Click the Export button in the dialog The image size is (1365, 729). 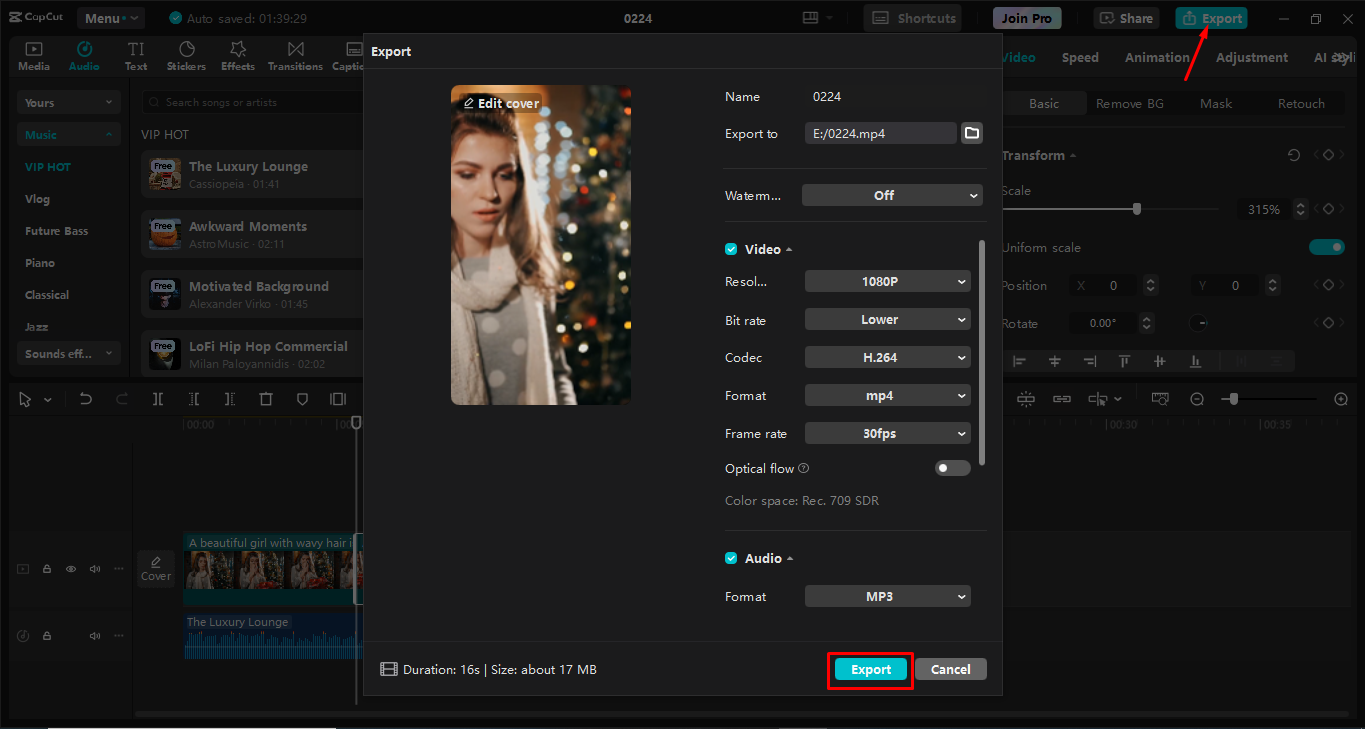coord(869,669)
